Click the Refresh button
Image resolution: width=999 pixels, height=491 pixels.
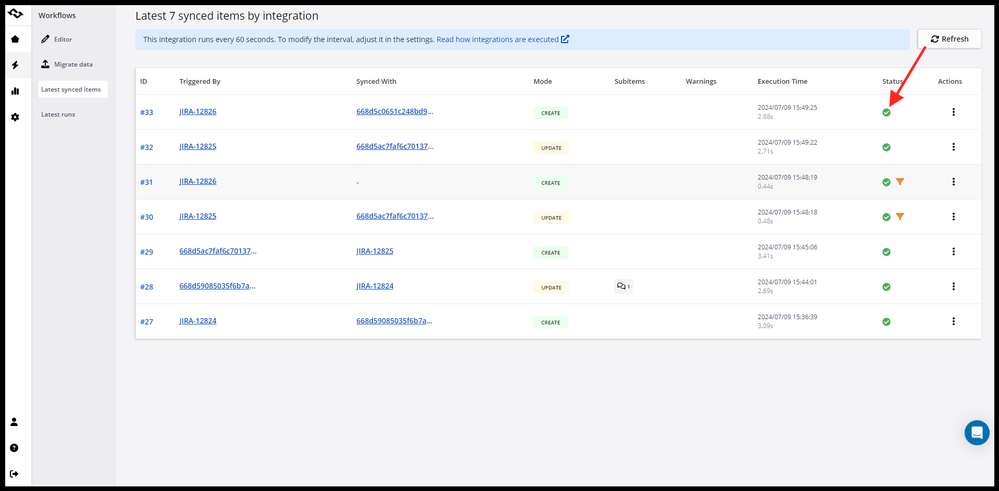pos(949,39)
